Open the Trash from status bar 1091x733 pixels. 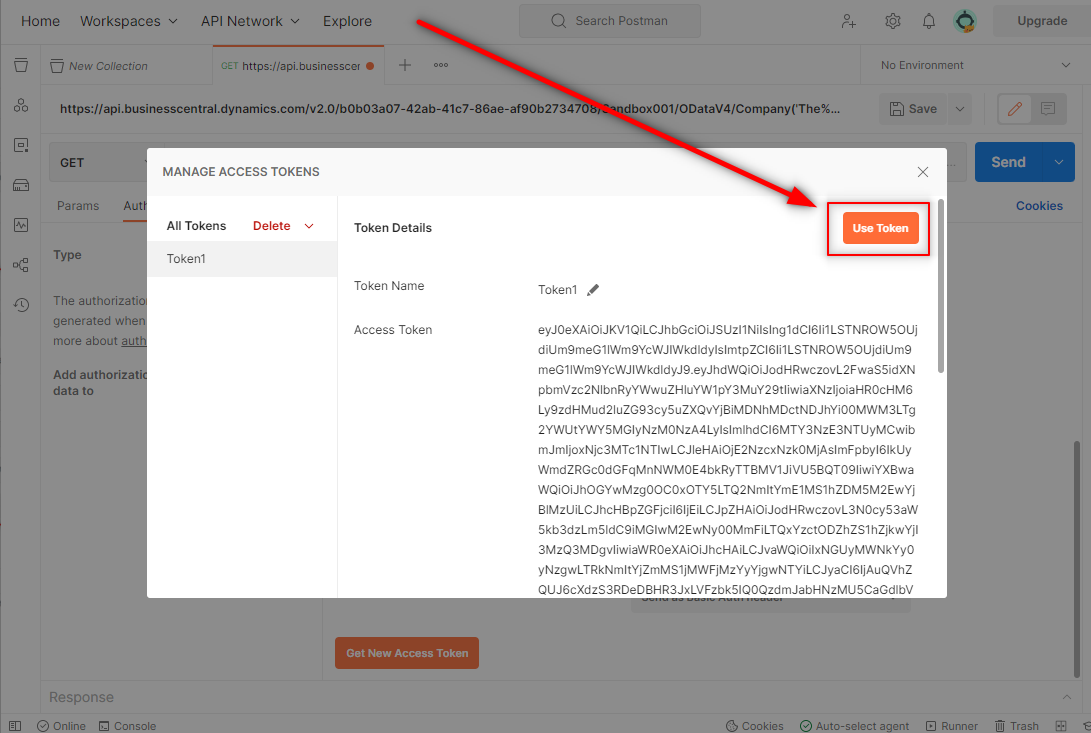coord(1017,725)
